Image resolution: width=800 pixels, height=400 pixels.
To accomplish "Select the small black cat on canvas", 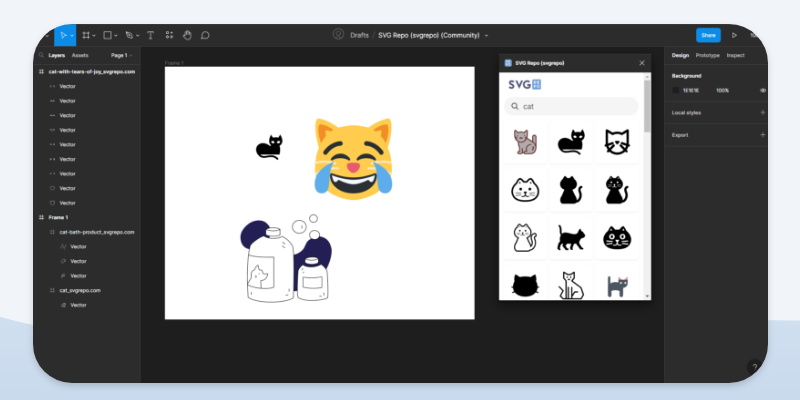I will pos(269,147).
